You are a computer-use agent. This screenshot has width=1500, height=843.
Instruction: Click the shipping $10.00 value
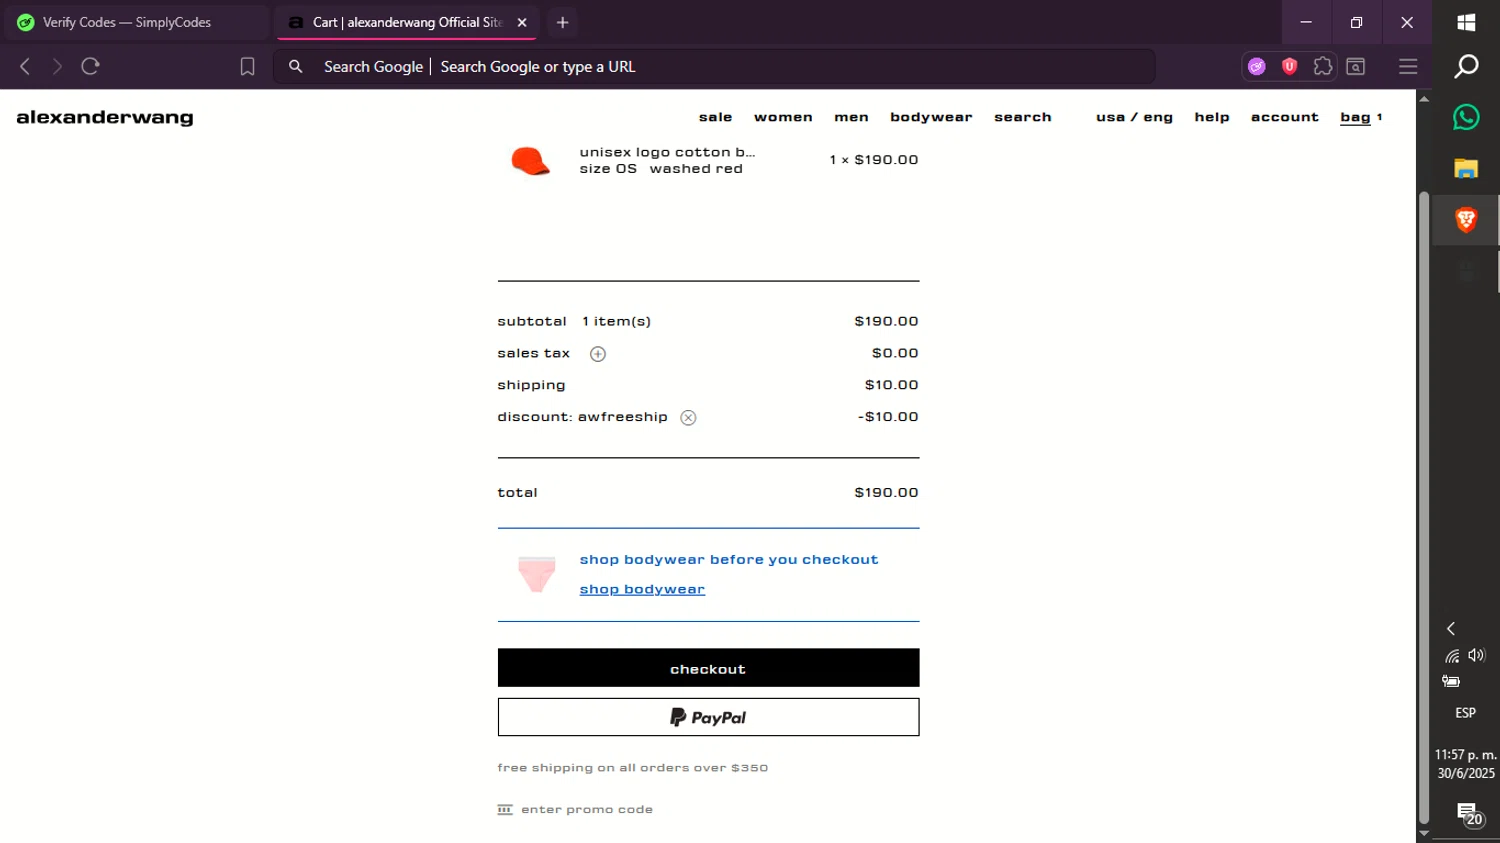coord(891,385)
